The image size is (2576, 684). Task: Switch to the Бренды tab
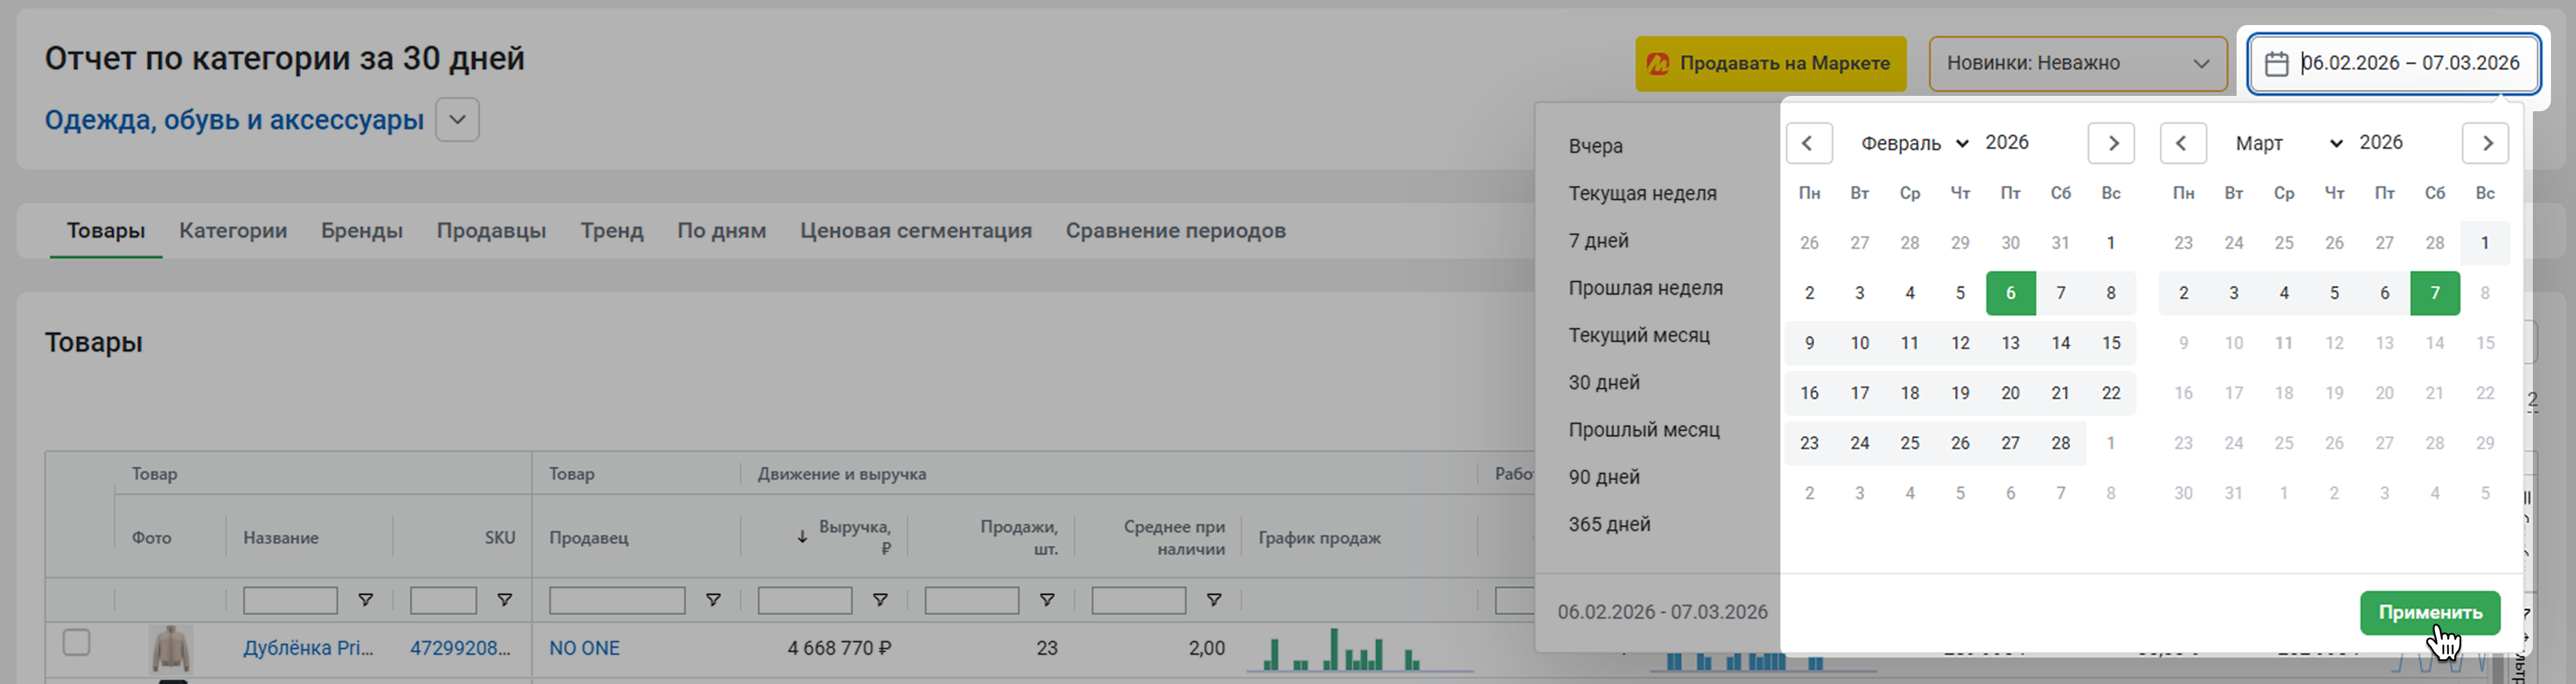click(361, 231)
